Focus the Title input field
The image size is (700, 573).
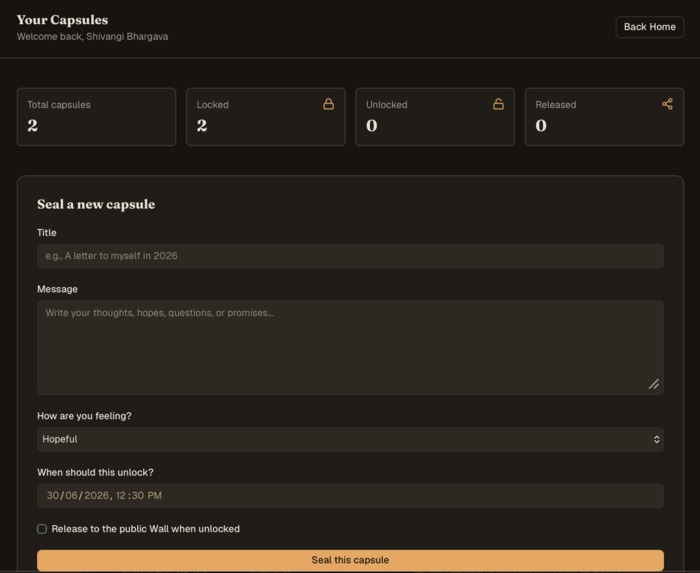pos(350,256)
